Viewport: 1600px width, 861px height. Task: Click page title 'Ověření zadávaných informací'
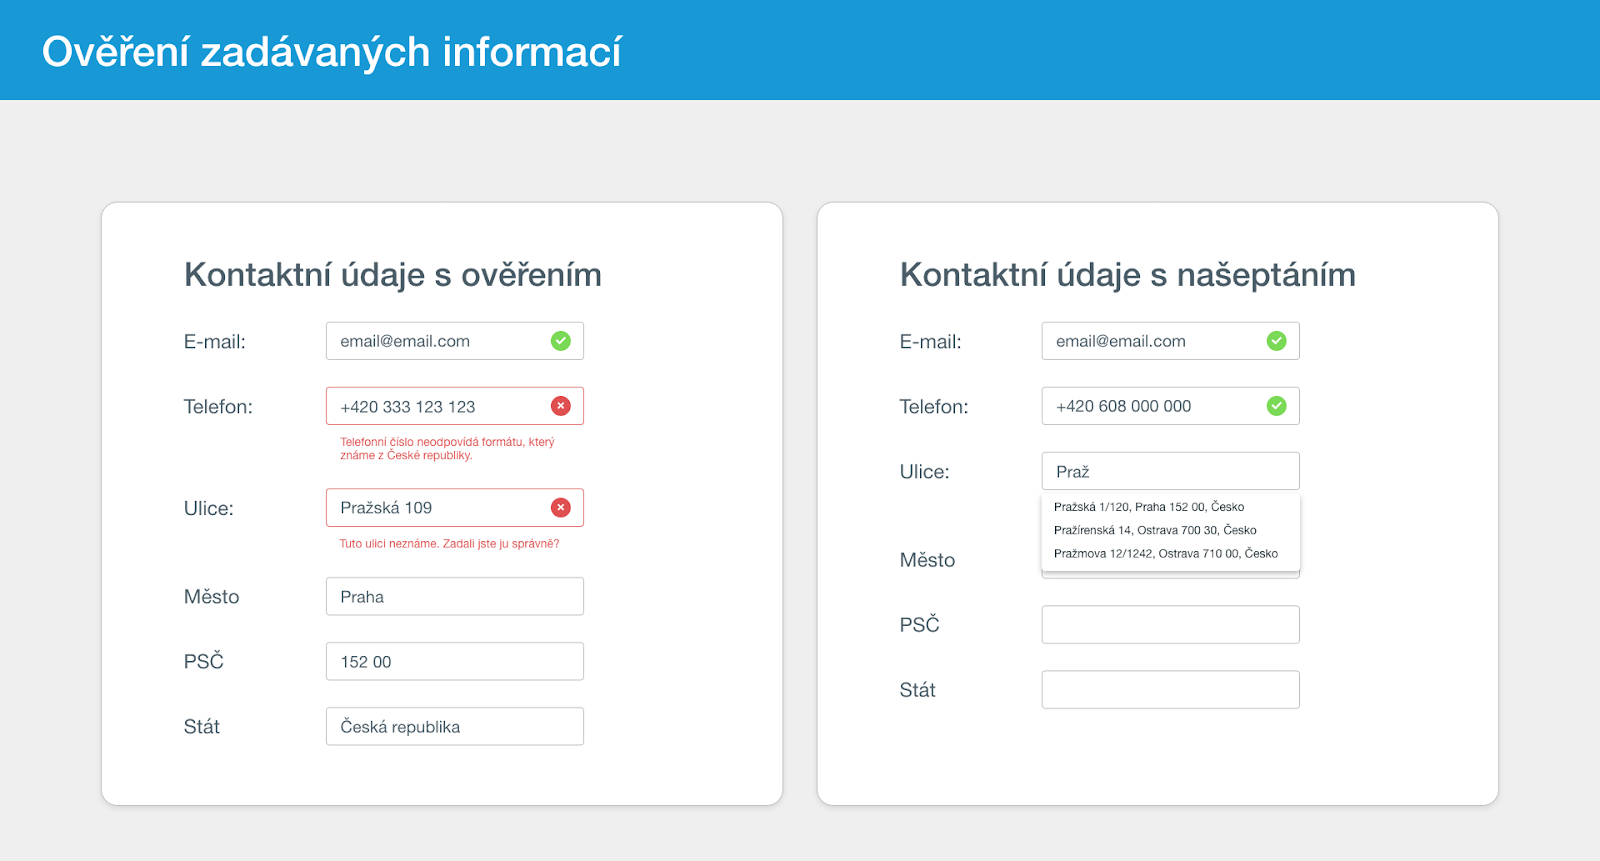tap(332, 52)
